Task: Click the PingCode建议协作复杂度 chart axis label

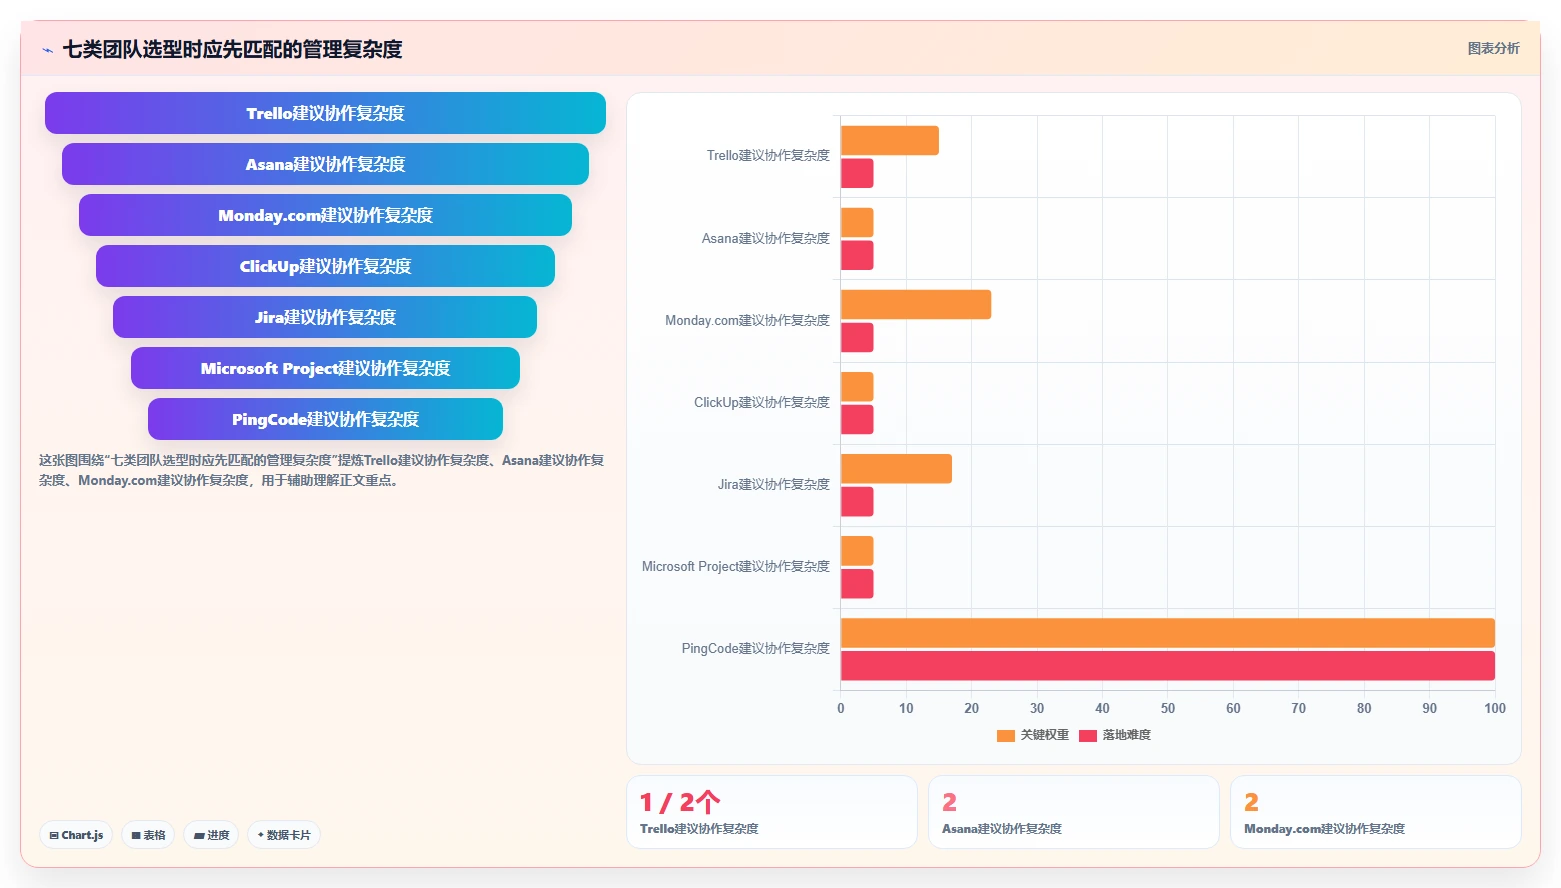Action: tap(755, 648)
